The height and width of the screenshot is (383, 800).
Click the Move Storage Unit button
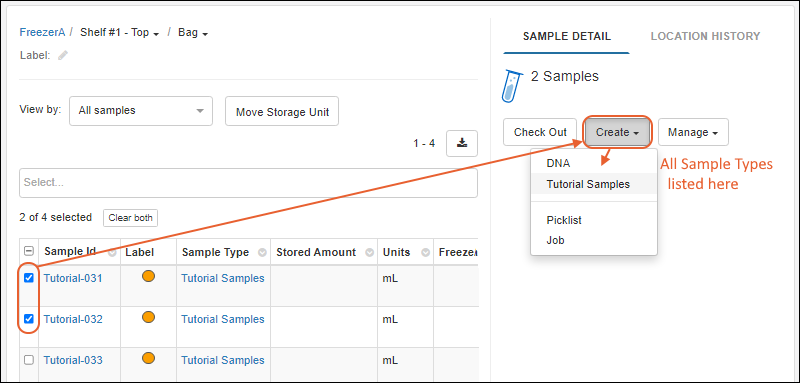point(282,111)
